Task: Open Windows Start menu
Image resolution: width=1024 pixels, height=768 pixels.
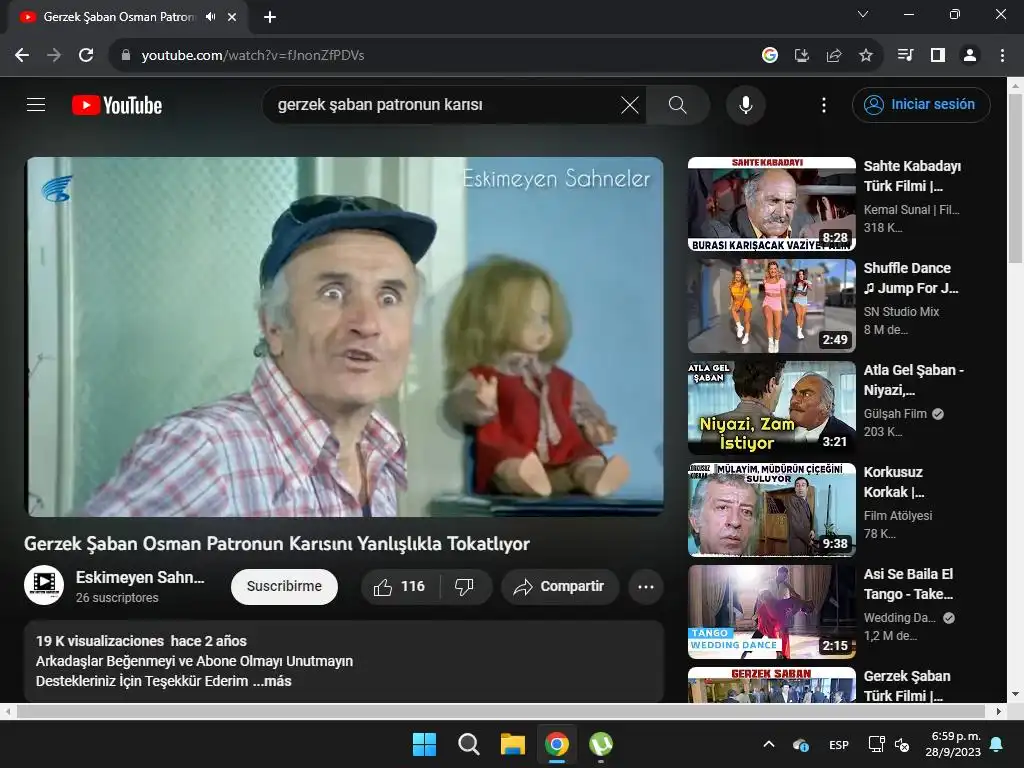Action: tap(424, 744)
